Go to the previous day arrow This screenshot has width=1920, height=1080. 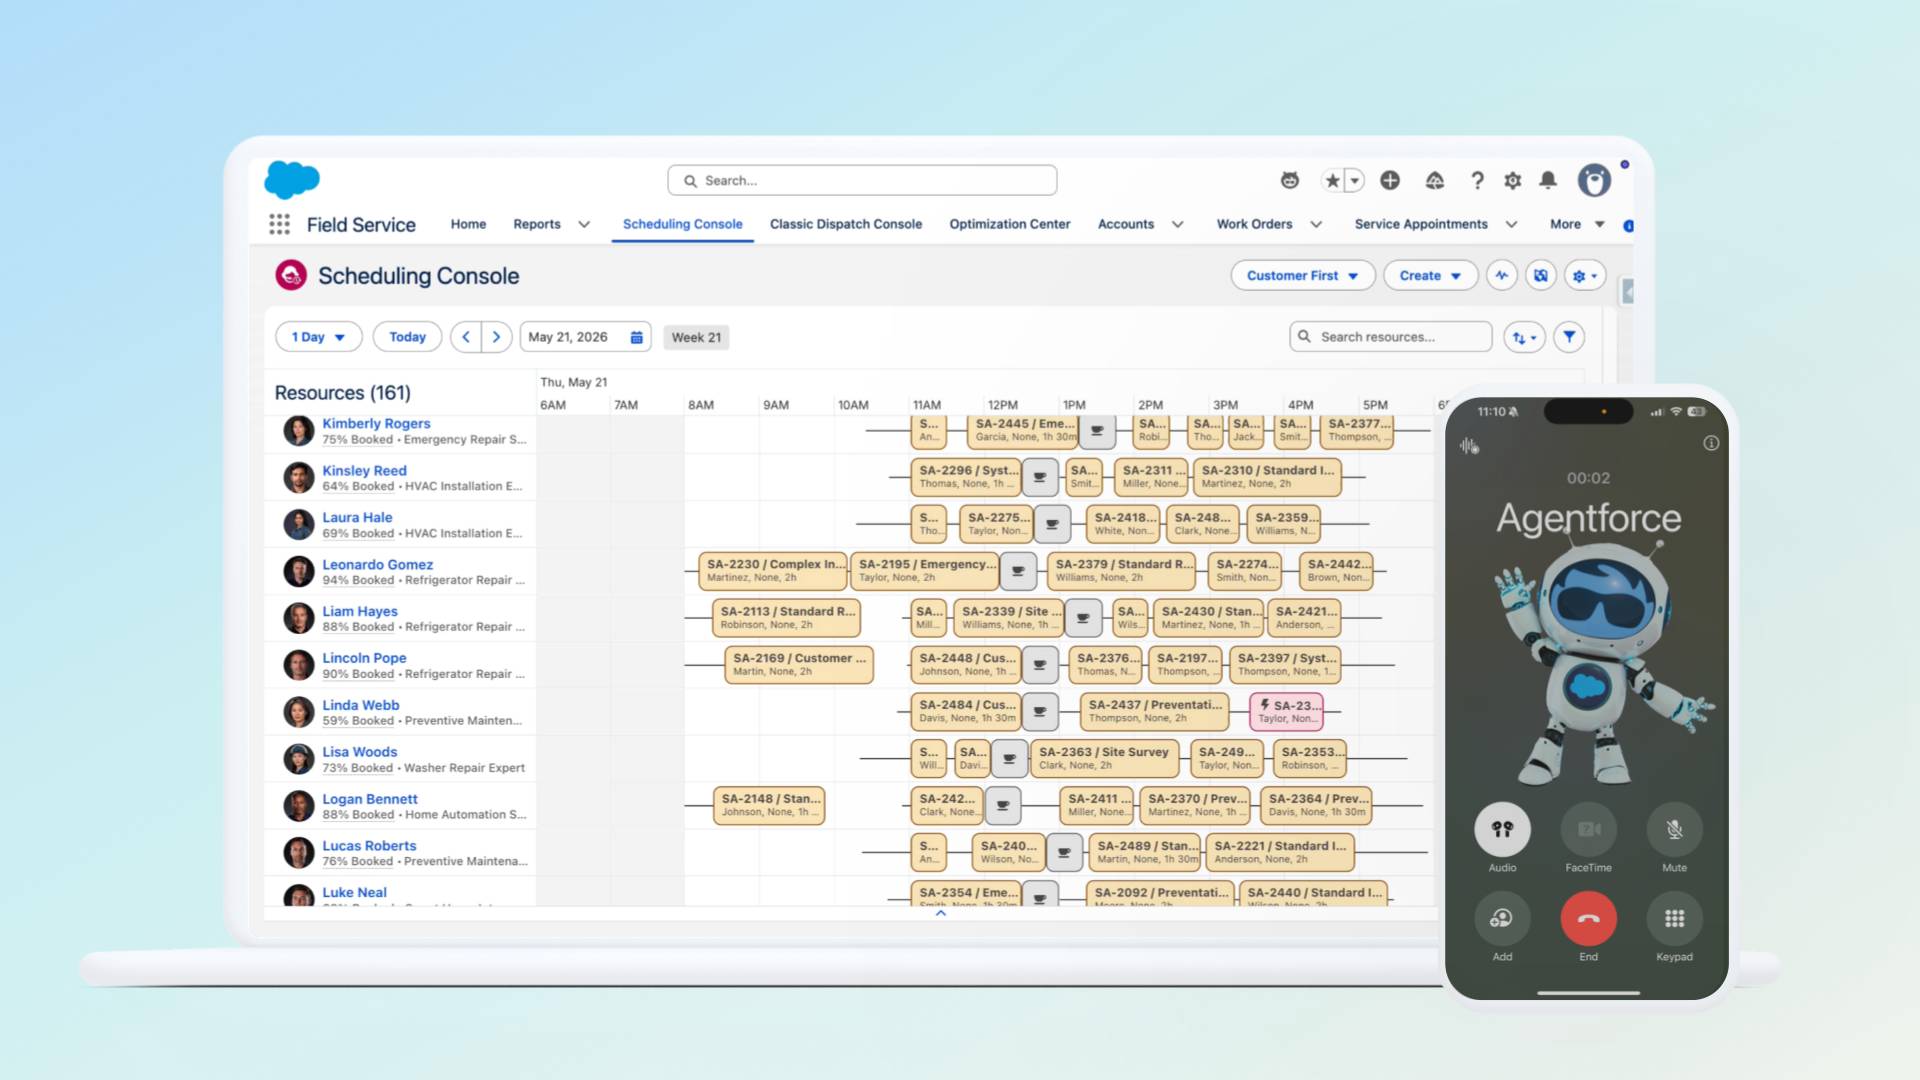coord(466,337)
